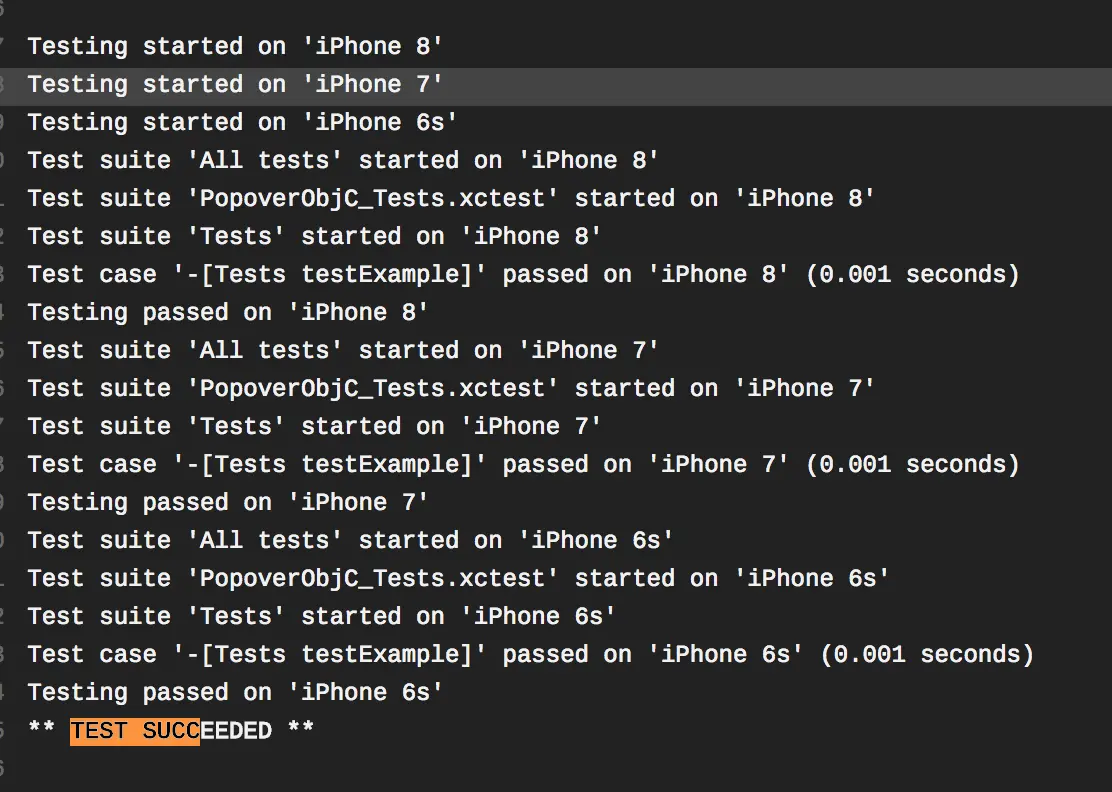The width and height of the screenshot is (1112, 792).
Task: Click the "(0.001 seconds)" text on the iPhone 6s line
Action: (927, 655)
